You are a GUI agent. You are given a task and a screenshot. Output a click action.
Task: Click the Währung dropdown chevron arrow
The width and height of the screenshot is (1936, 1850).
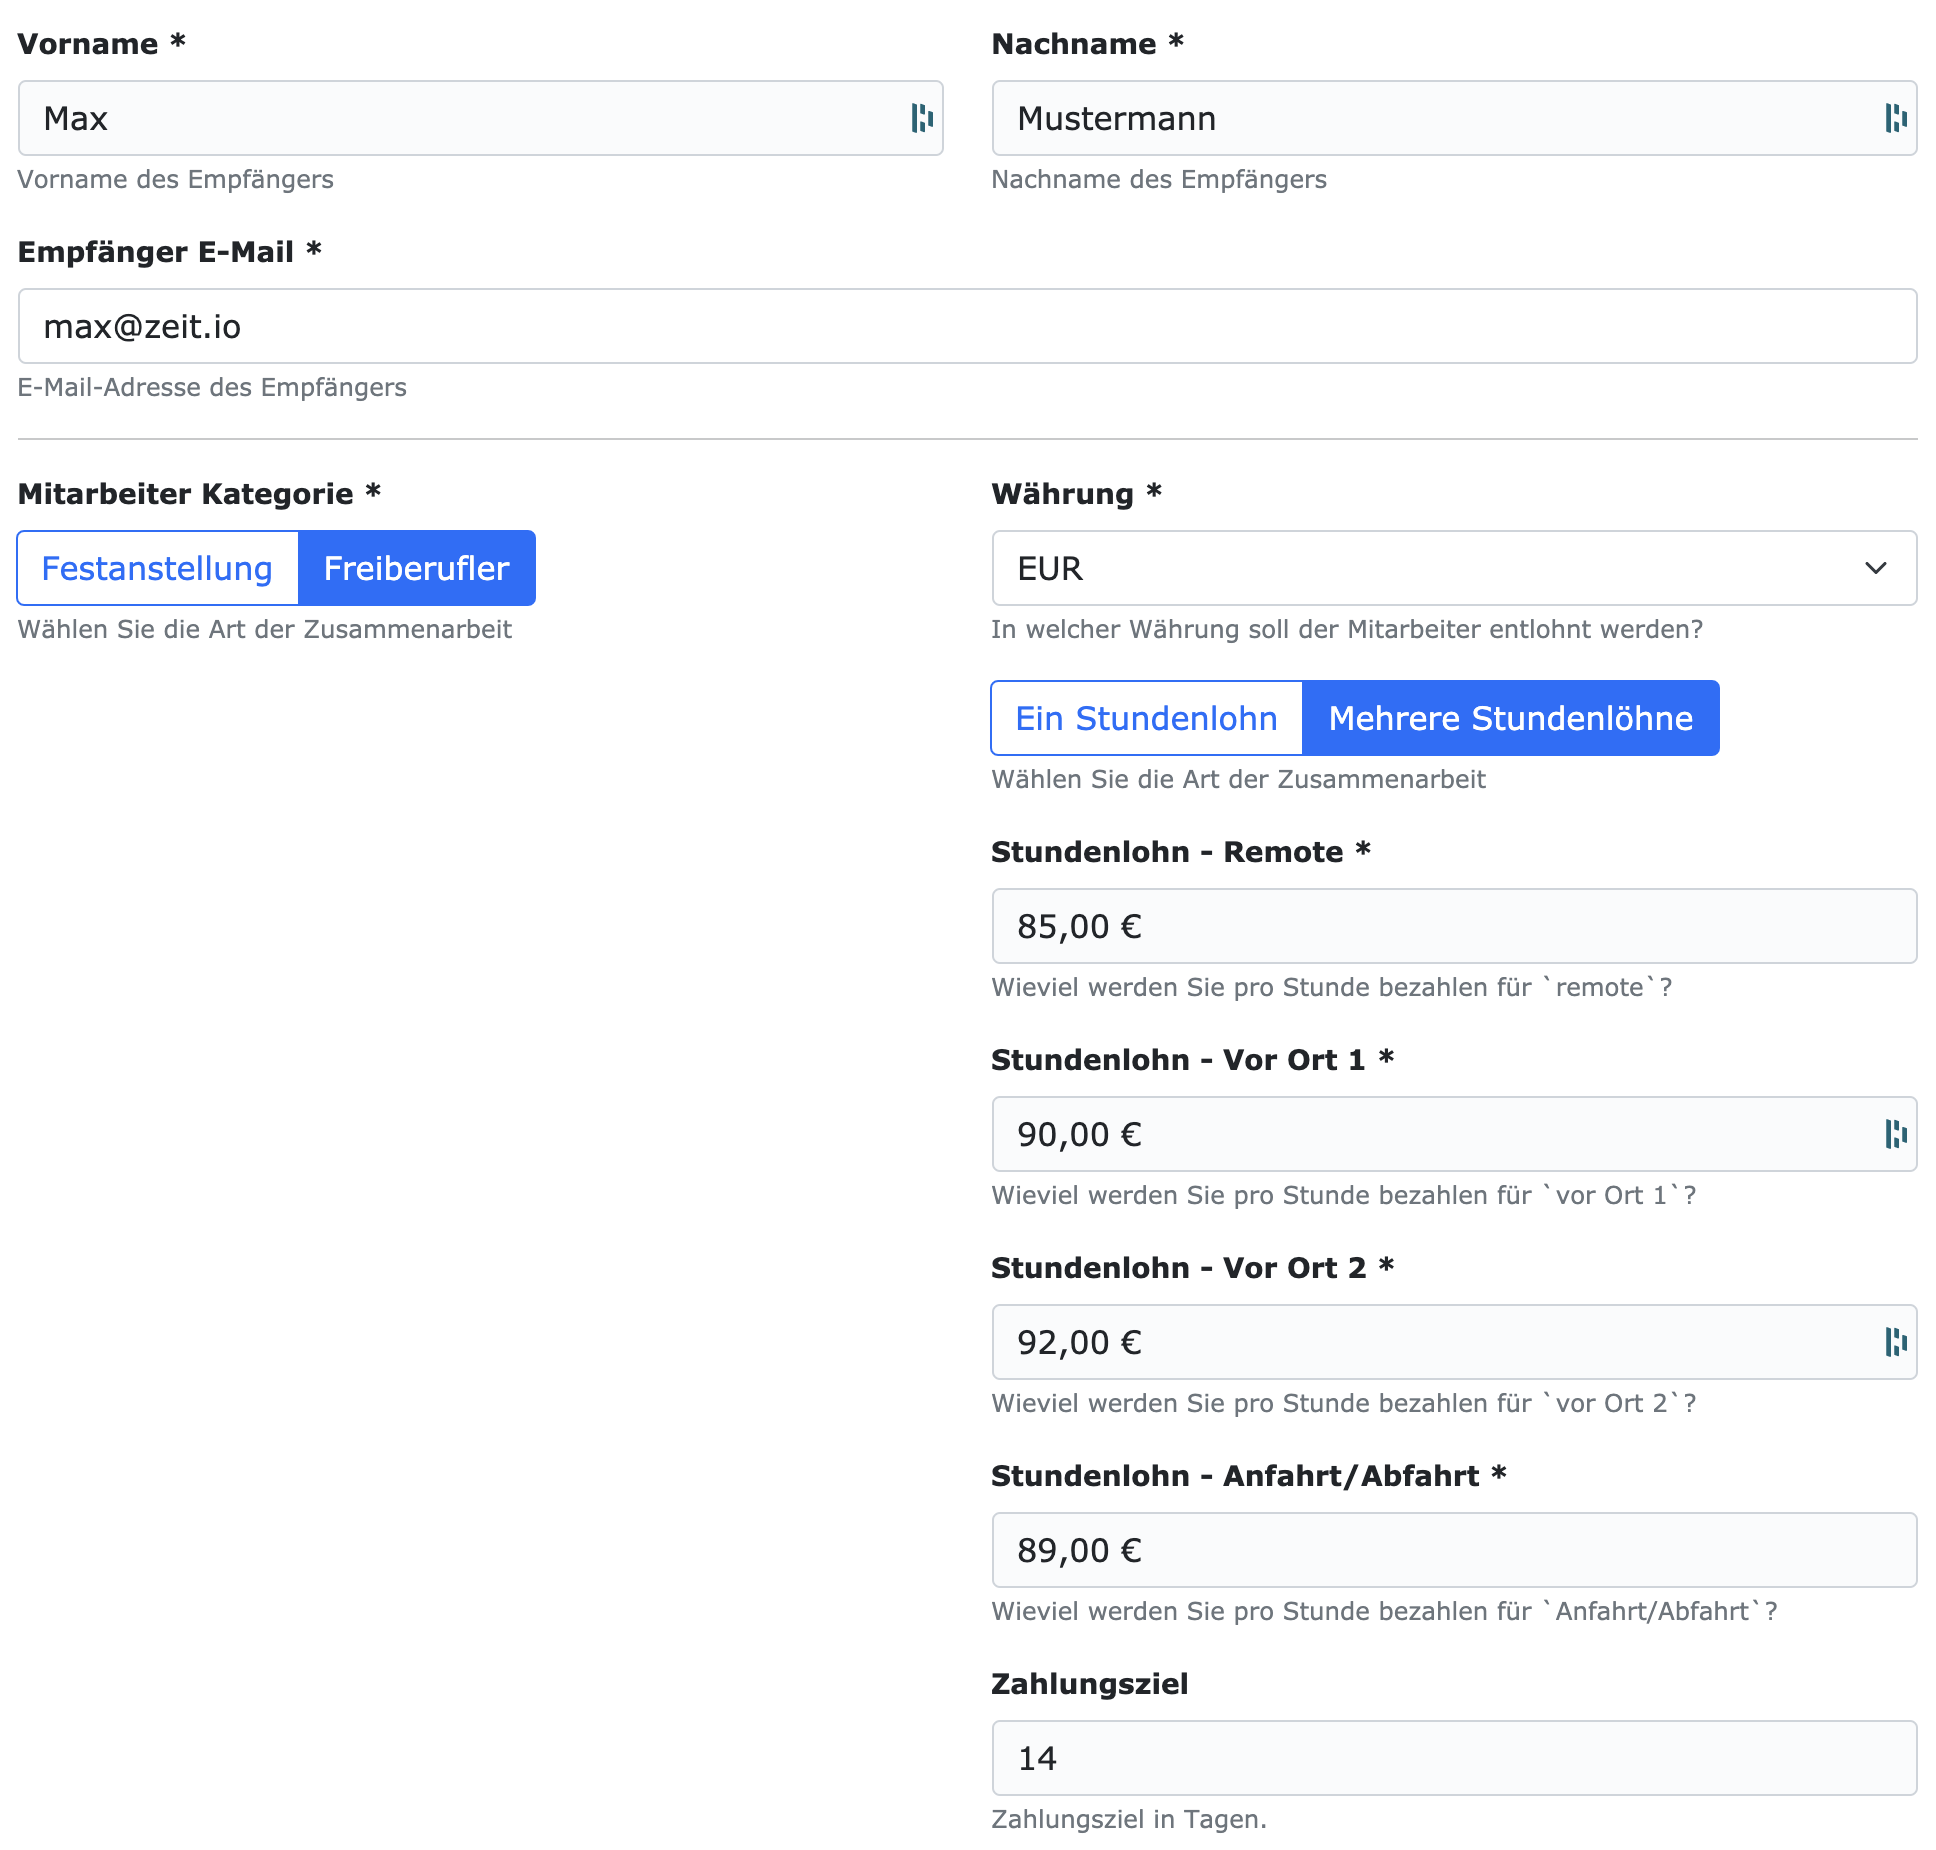pos(1875,568)
